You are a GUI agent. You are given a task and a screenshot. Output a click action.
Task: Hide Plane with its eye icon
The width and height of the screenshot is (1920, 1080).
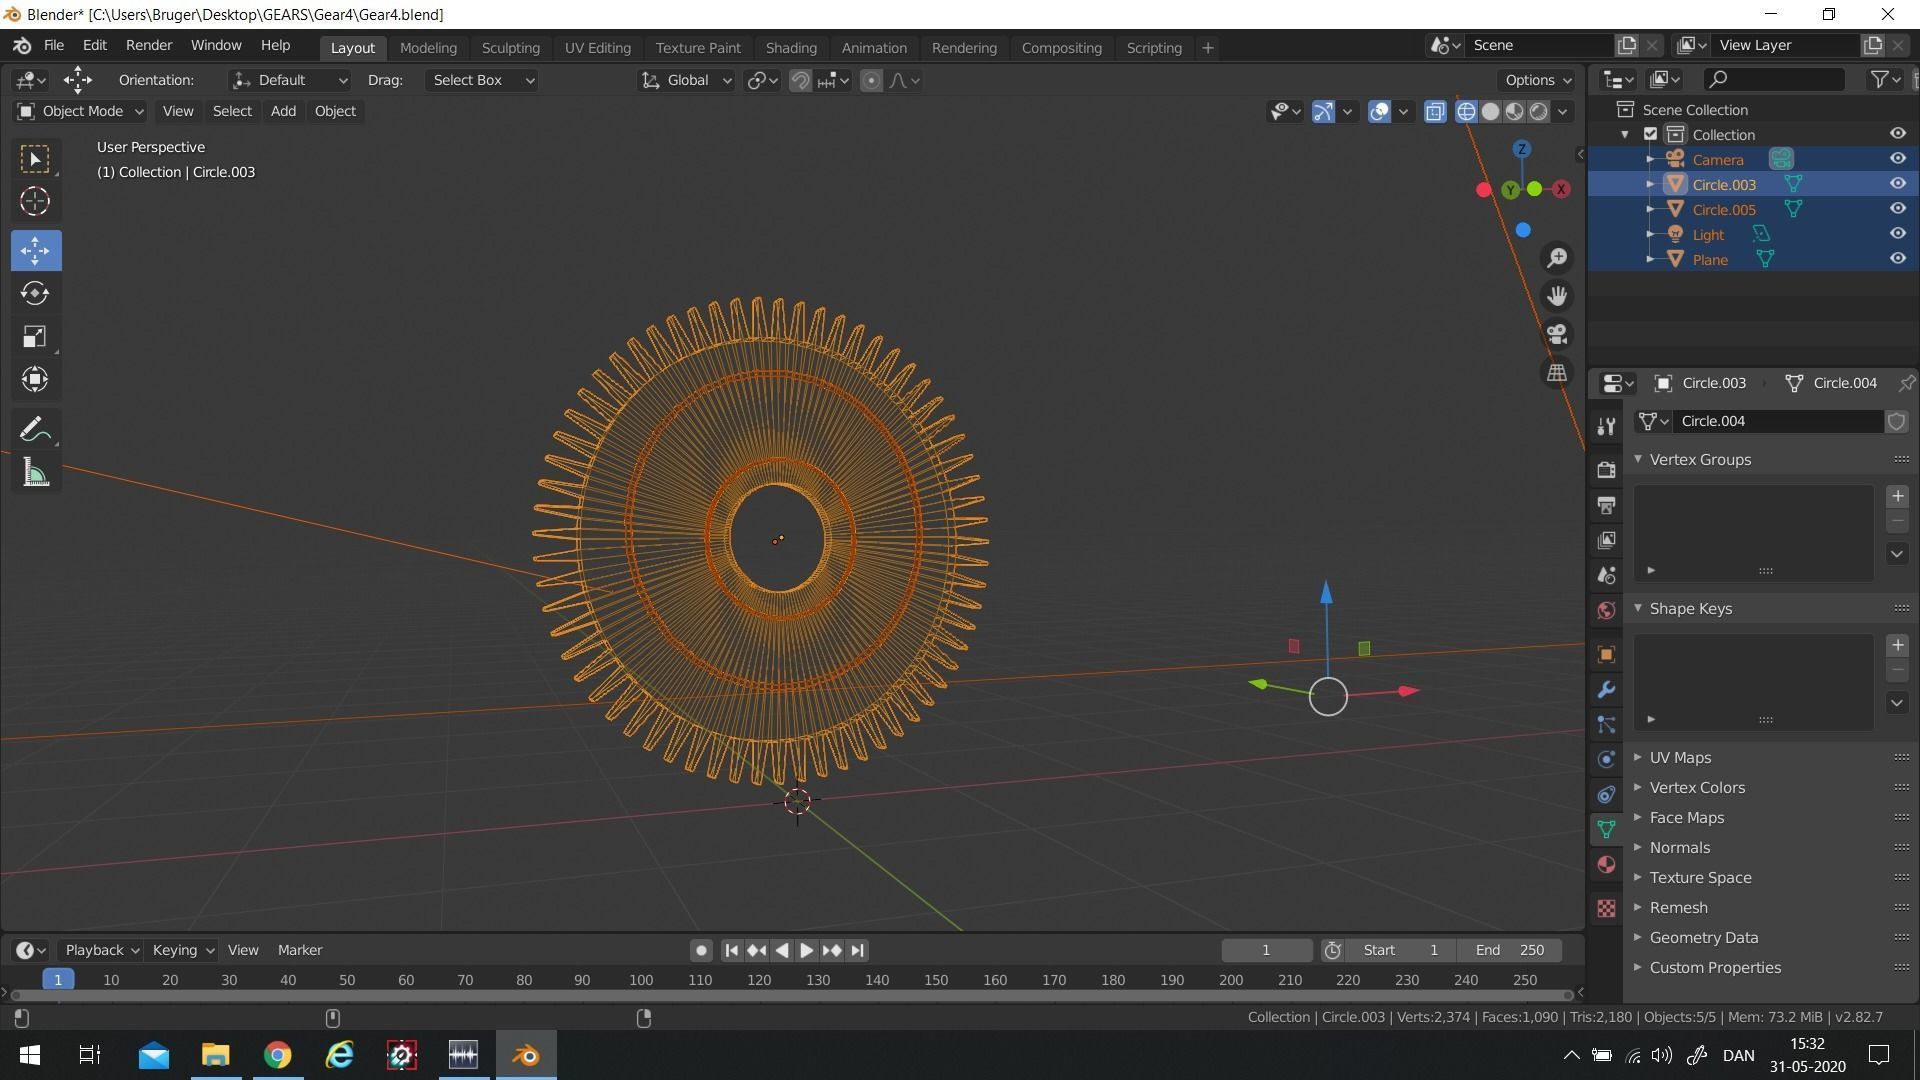click(x=1897, y=258)
